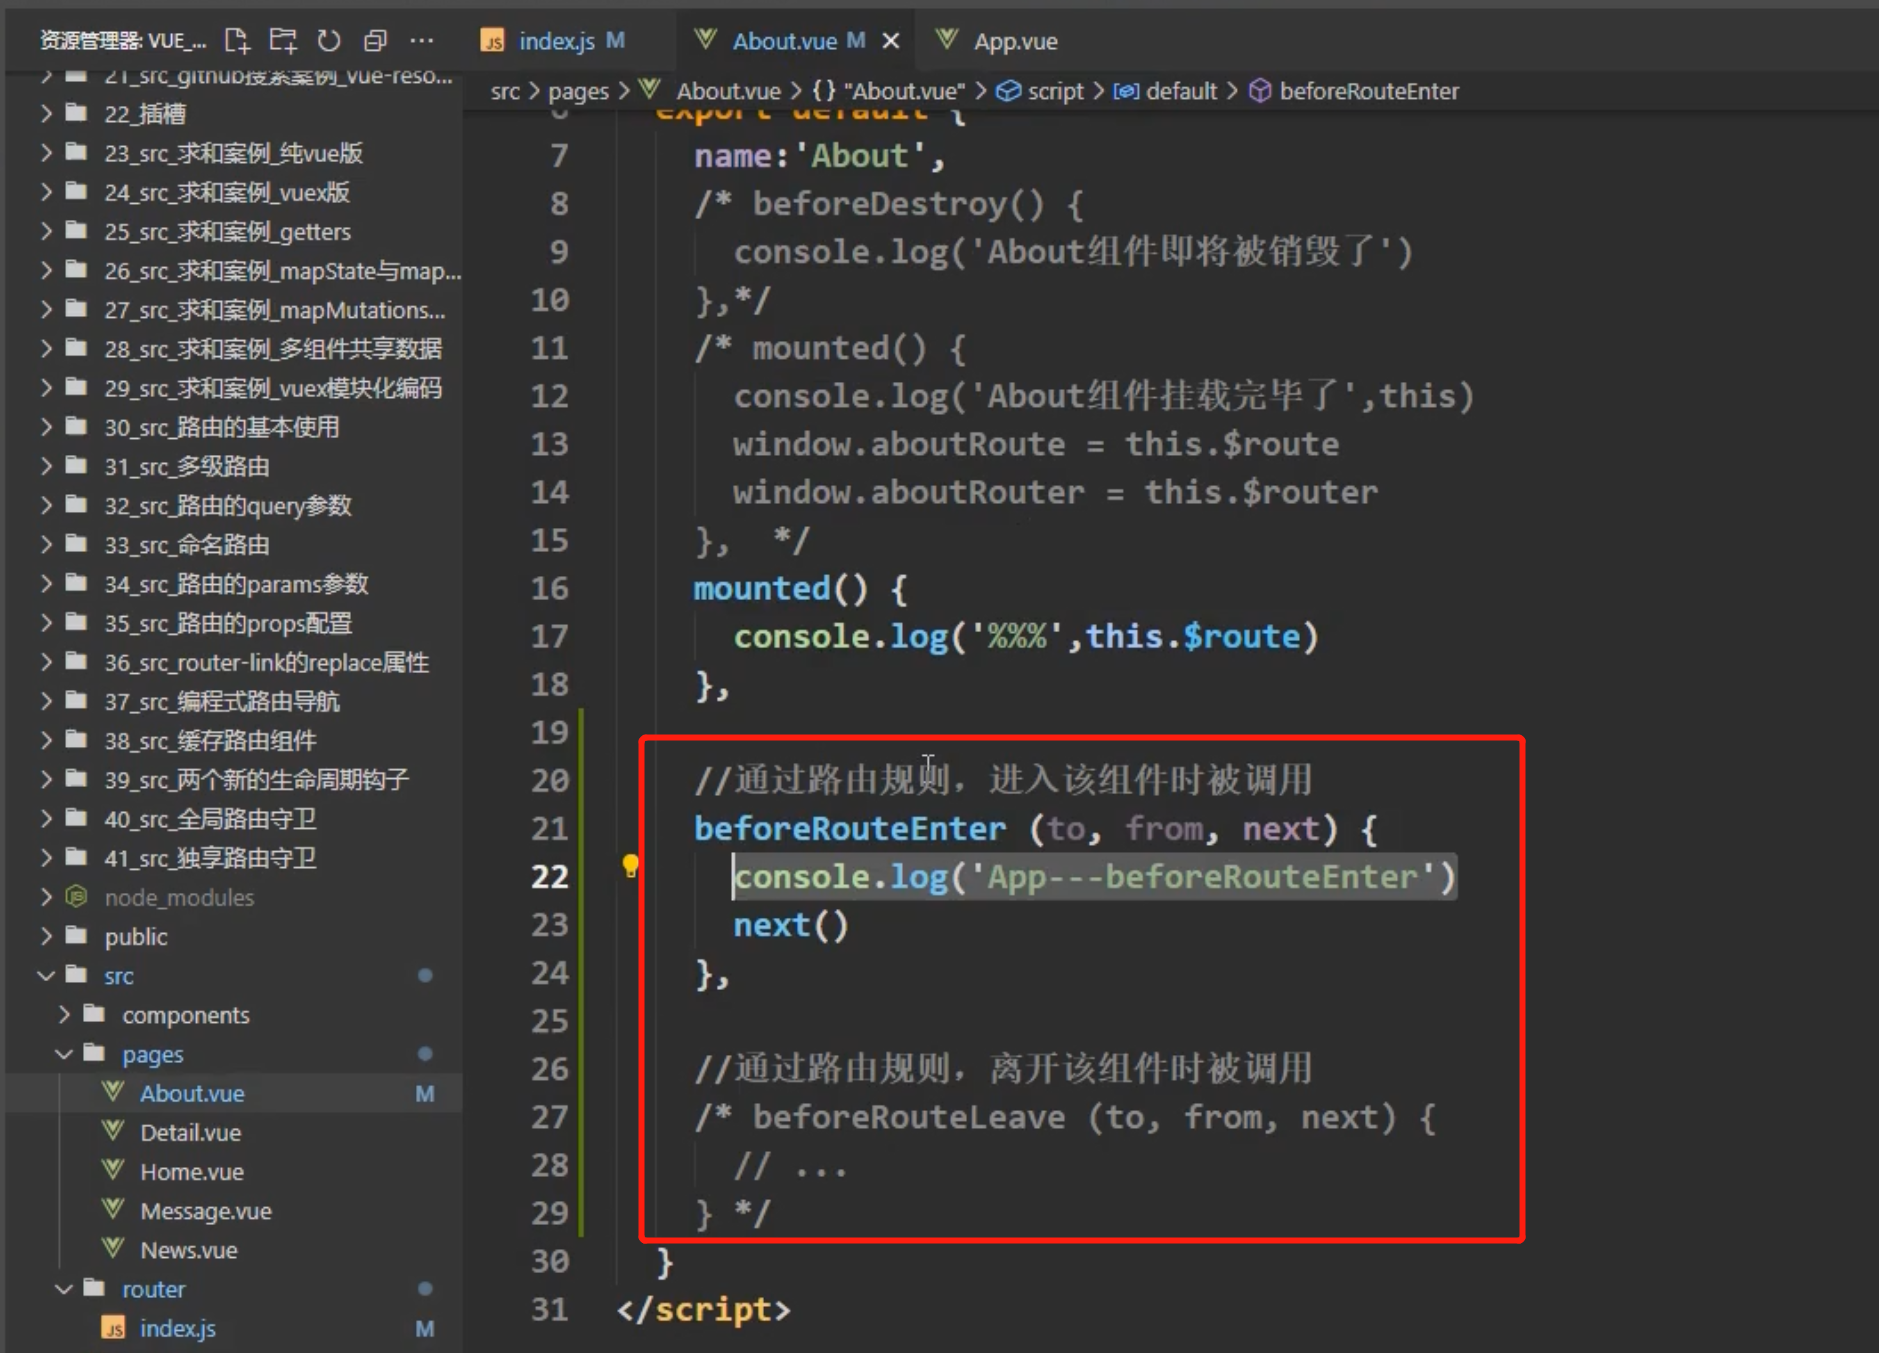Expand the 40_src_全局路由守卫 folder
Screen dimensions: 1879x1353
pyautogui.click(x=46, y=819)
